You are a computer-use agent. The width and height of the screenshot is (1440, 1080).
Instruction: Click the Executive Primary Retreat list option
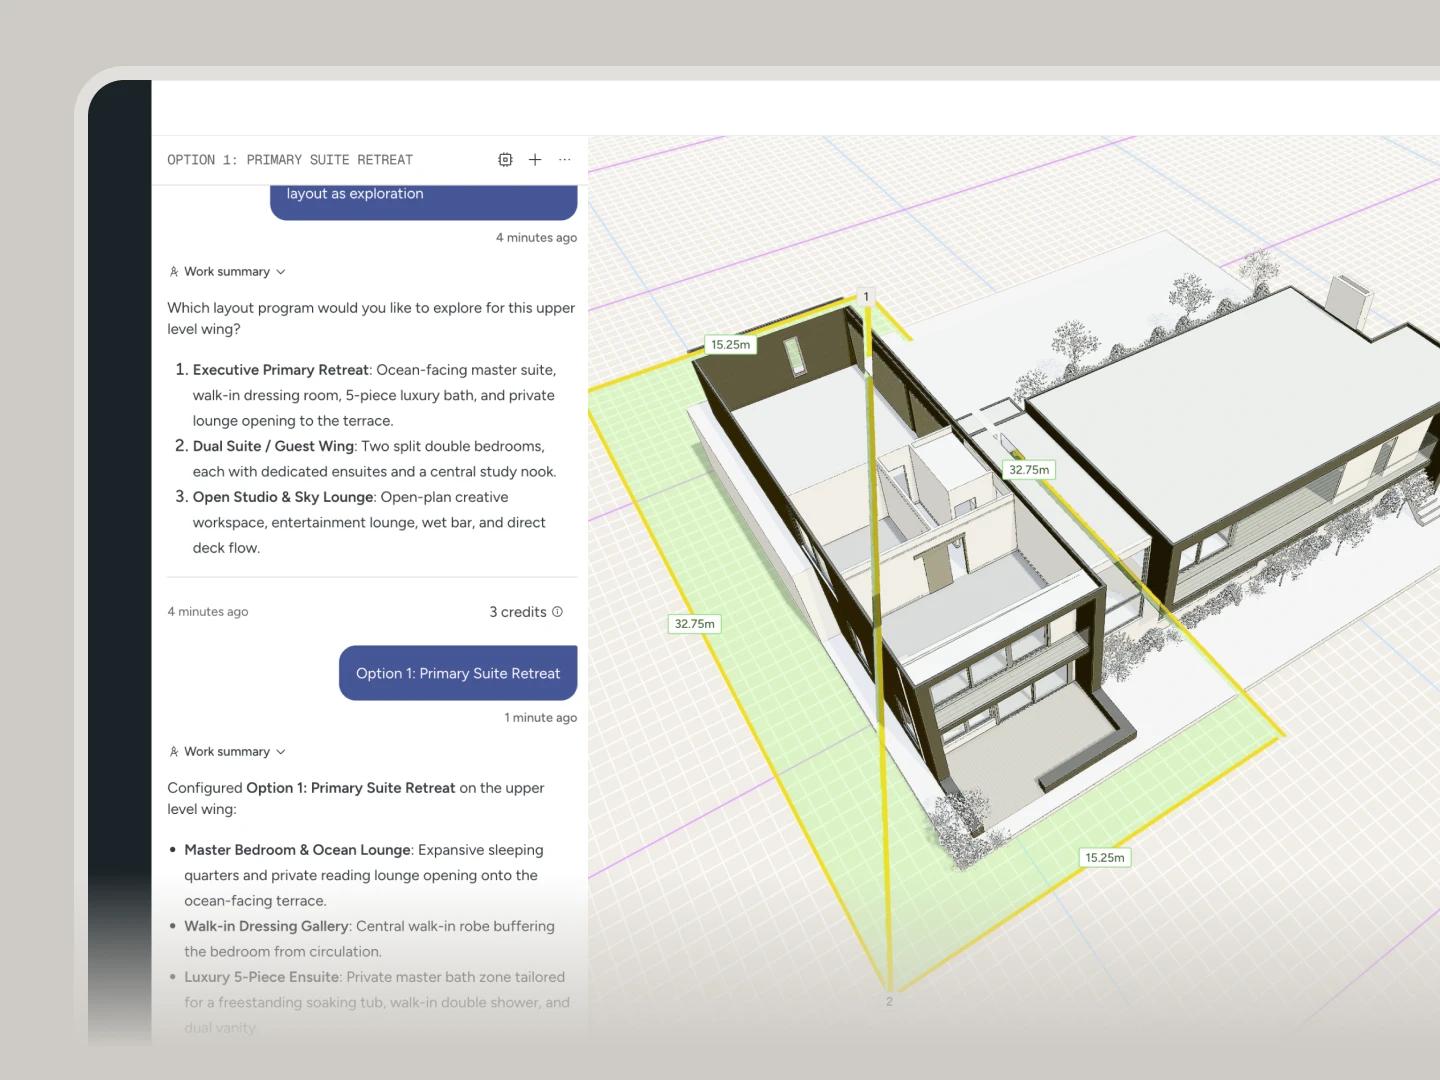click(281, 370)
